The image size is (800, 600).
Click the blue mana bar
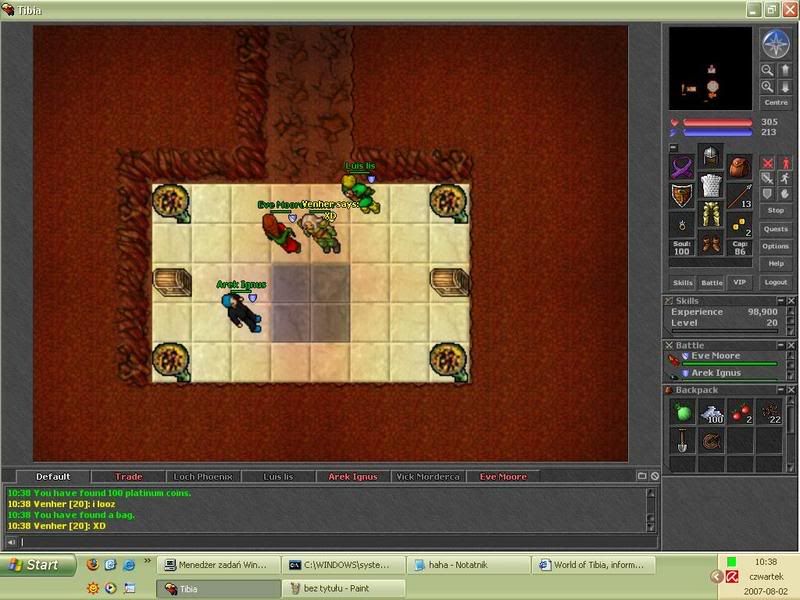(x=717, y=133)
